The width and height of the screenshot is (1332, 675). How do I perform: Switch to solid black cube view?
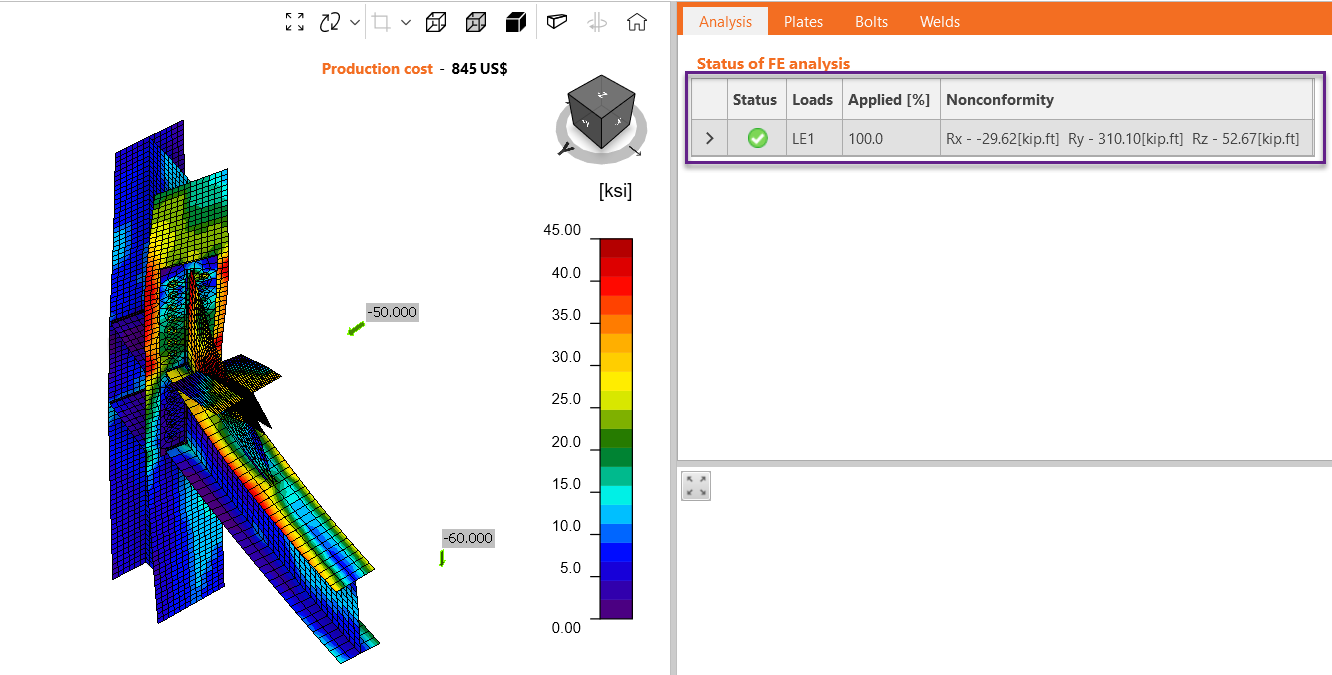click(516, 22)
